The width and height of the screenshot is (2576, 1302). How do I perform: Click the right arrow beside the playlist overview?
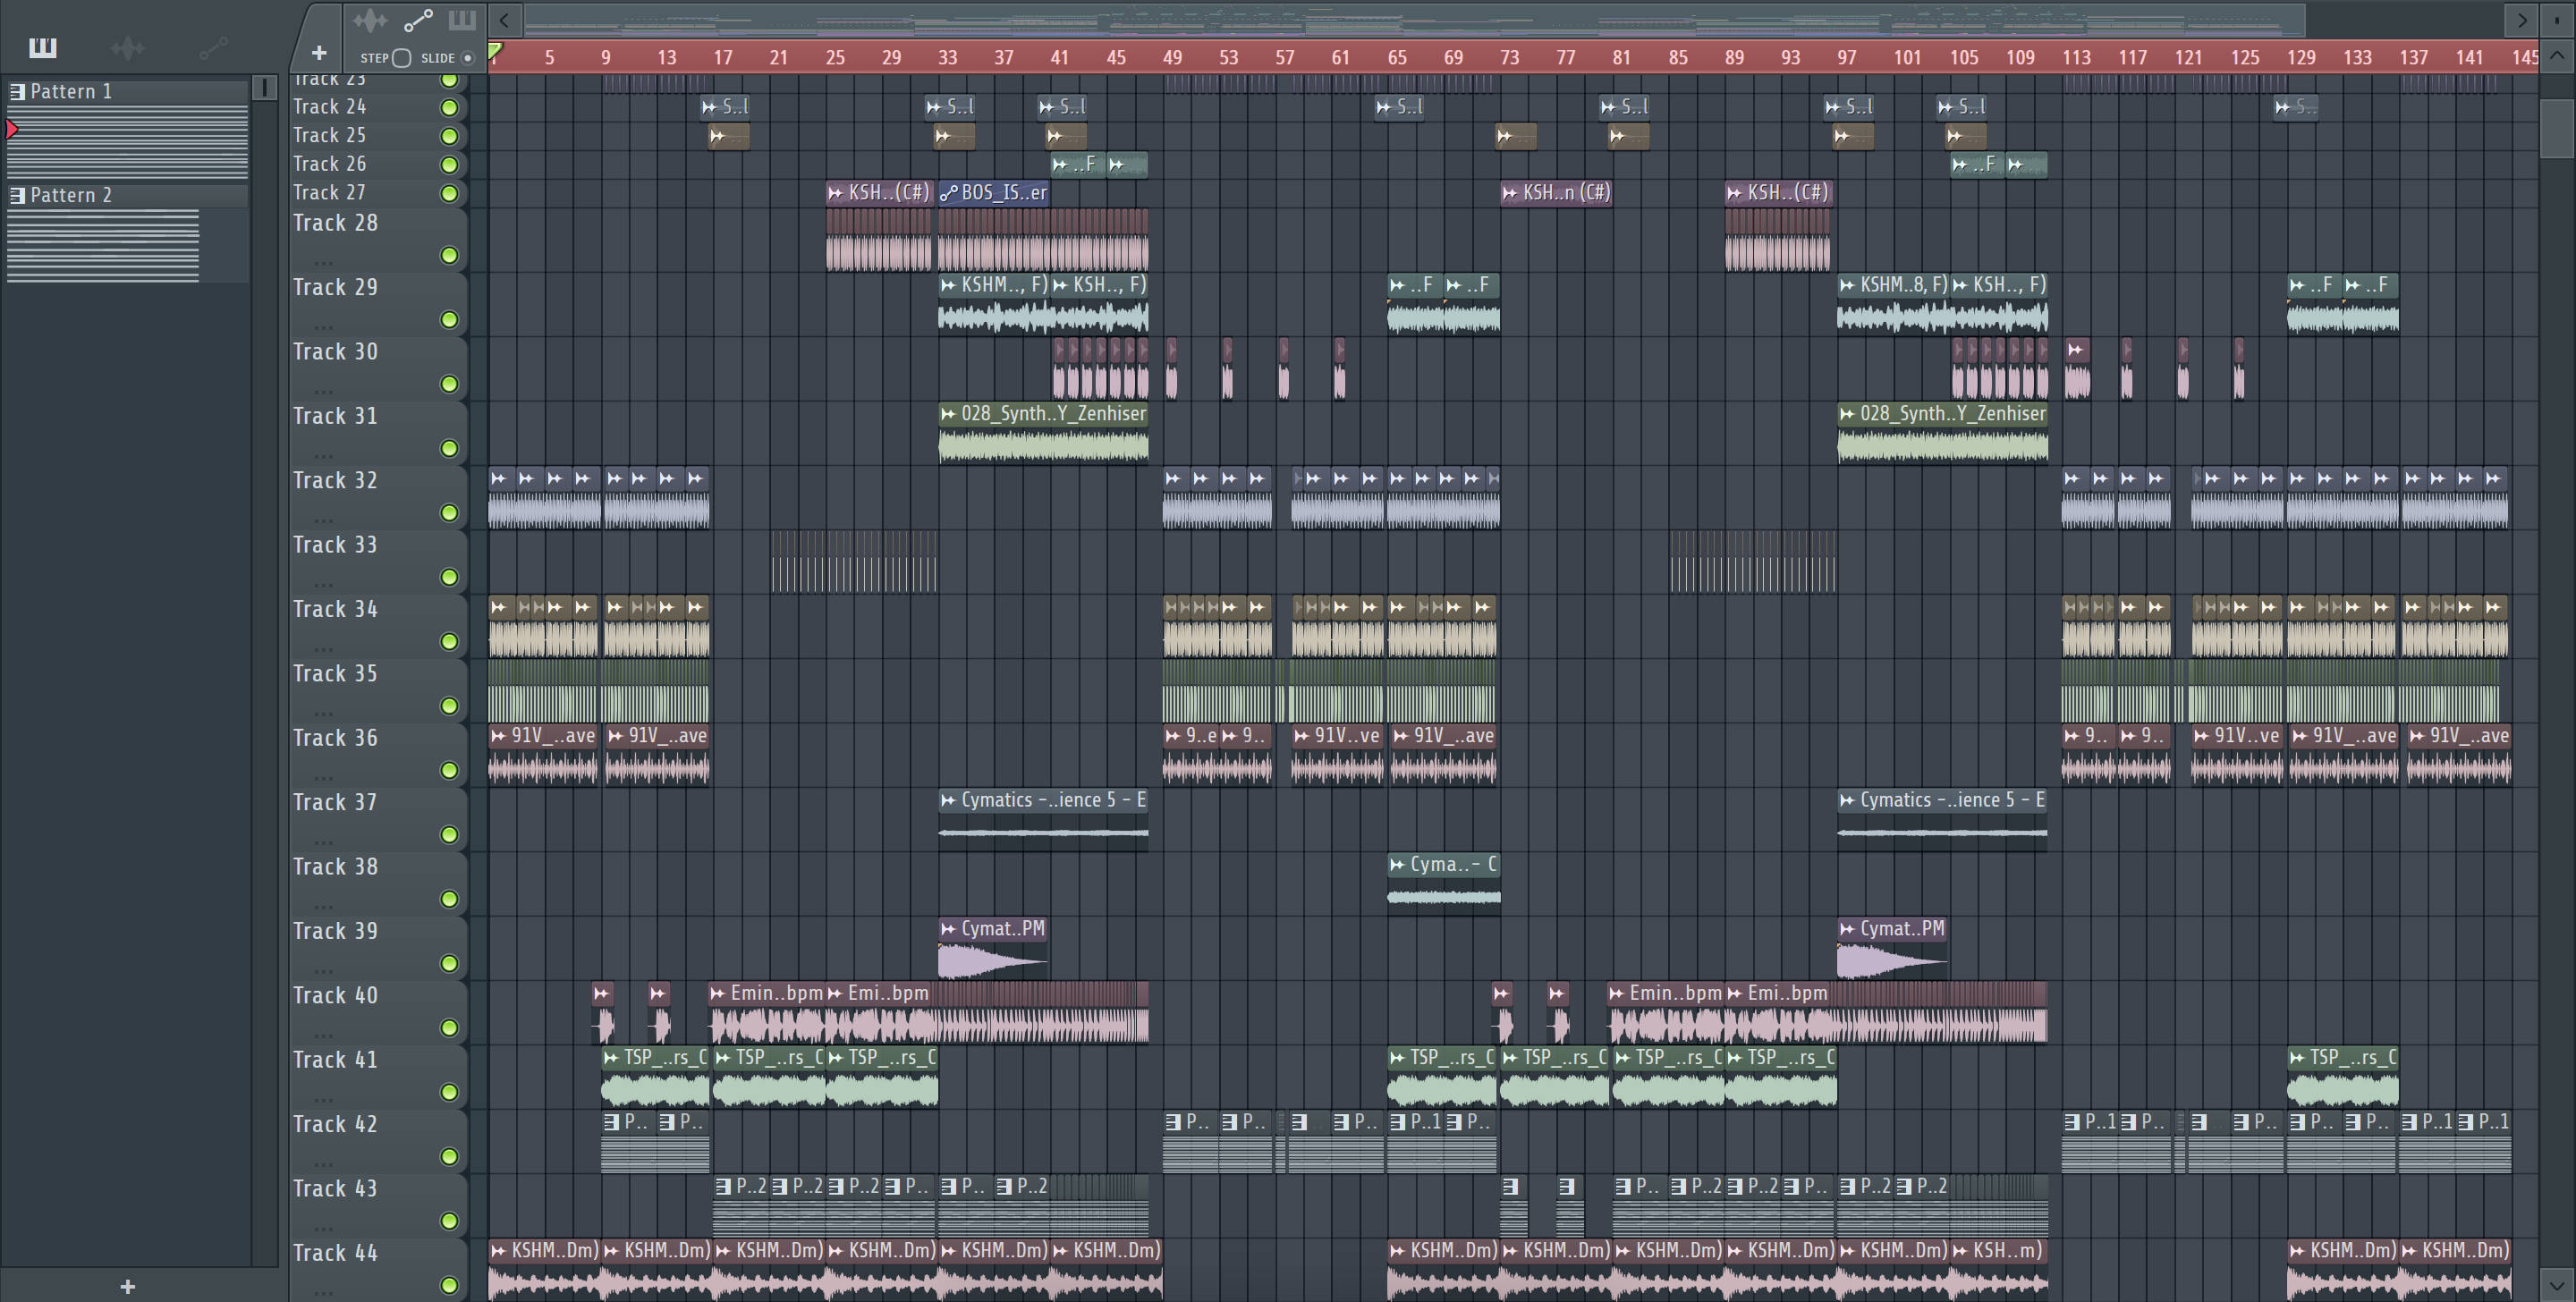point(2521,20)
